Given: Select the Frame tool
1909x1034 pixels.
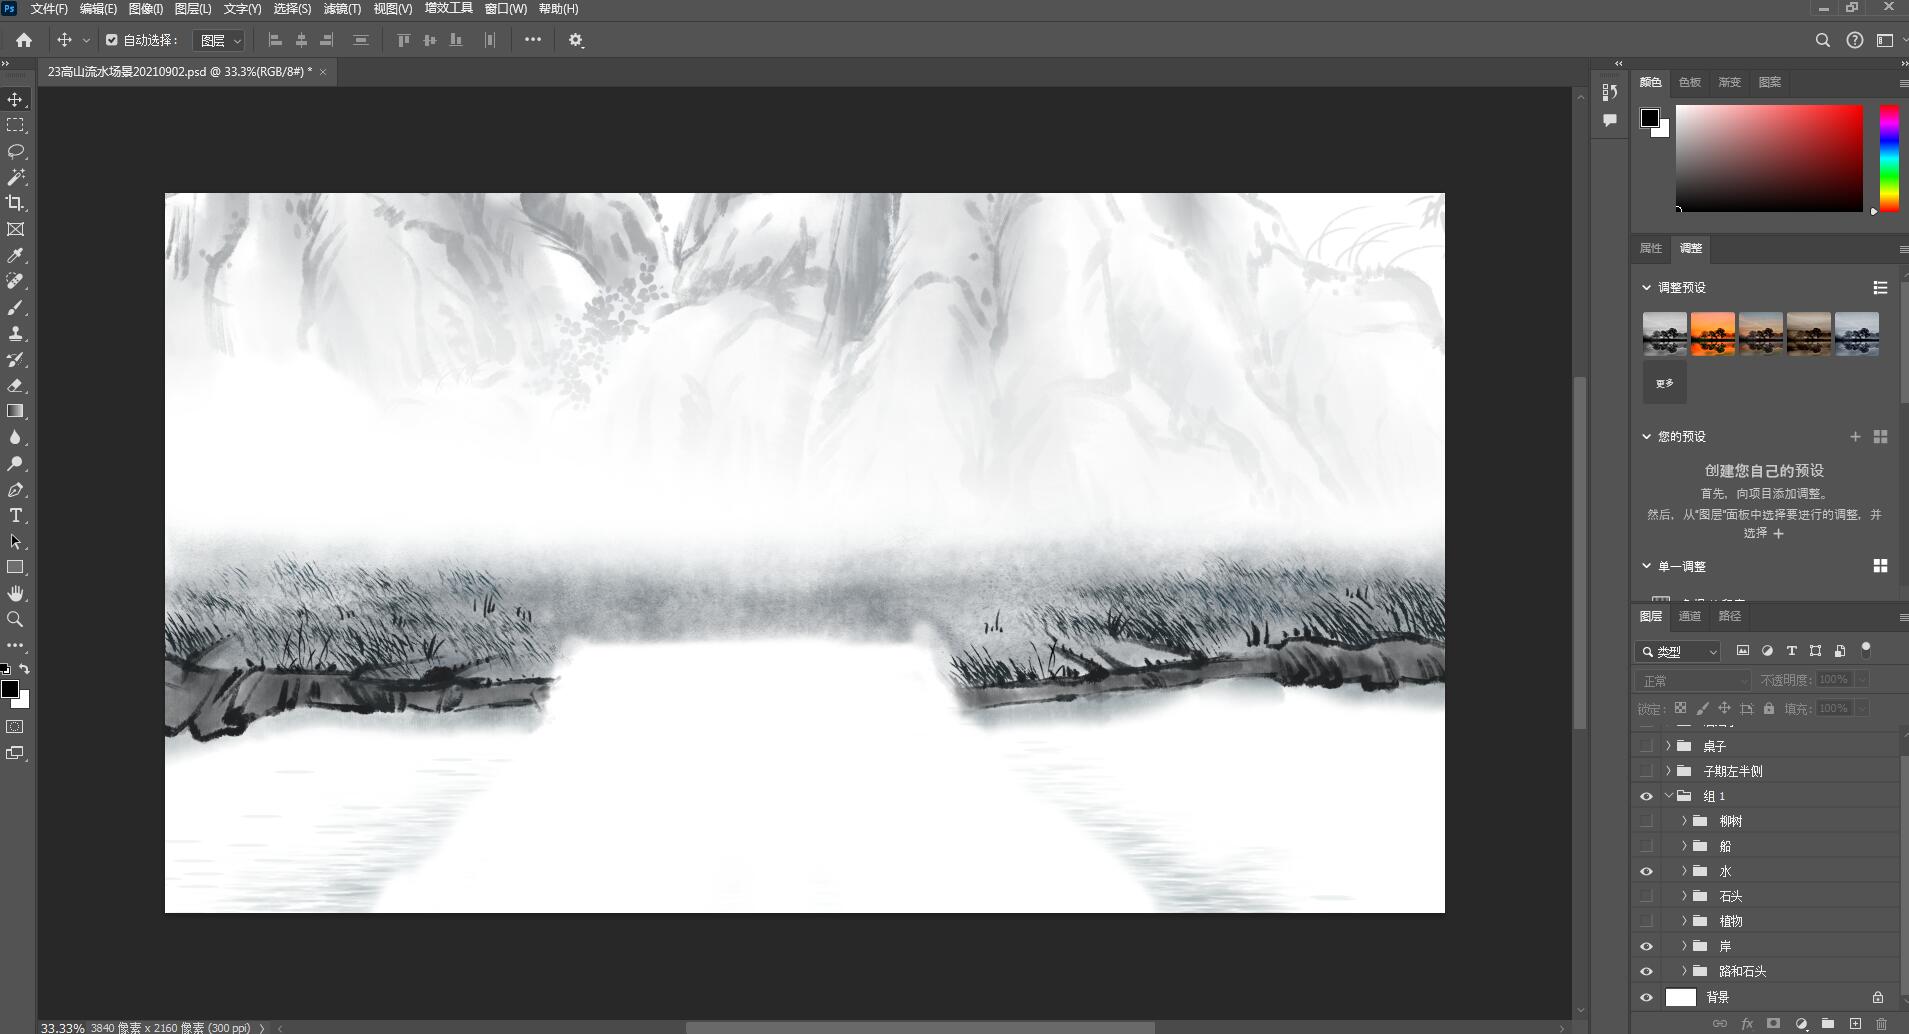Looking at the screenshot, I should [x=15, y=229].
